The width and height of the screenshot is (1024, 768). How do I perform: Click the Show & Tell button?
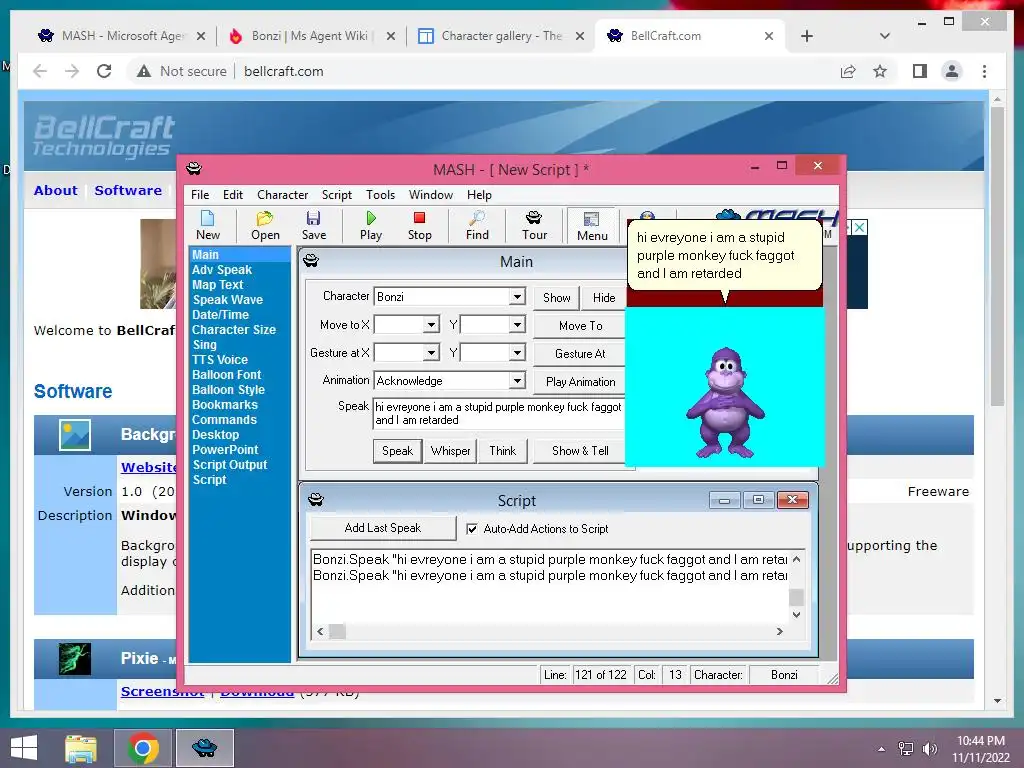tap(580, 451)
